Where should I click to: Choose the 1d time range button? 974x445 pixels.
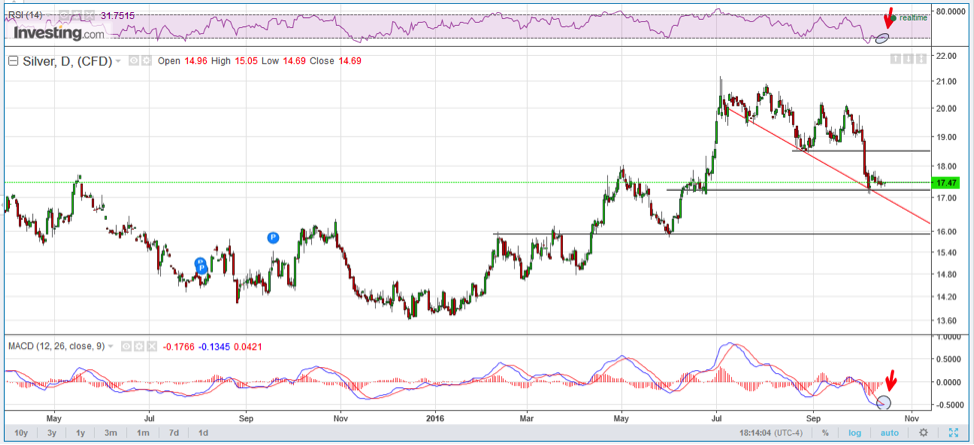[203, 433]
